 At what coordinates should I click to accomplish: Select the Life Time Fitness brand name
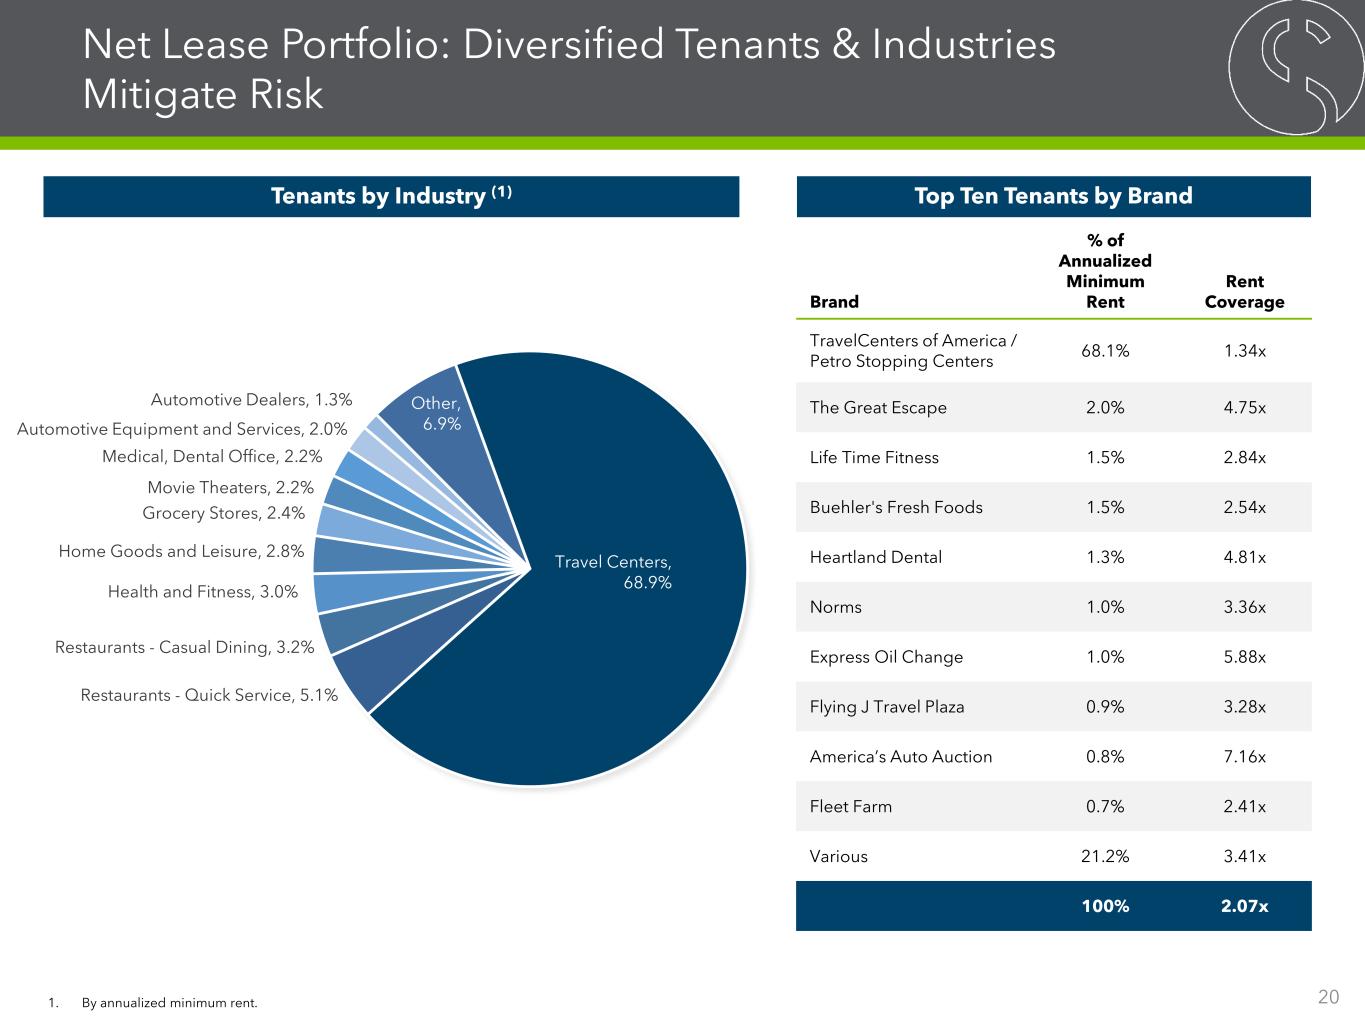[874, 458]
